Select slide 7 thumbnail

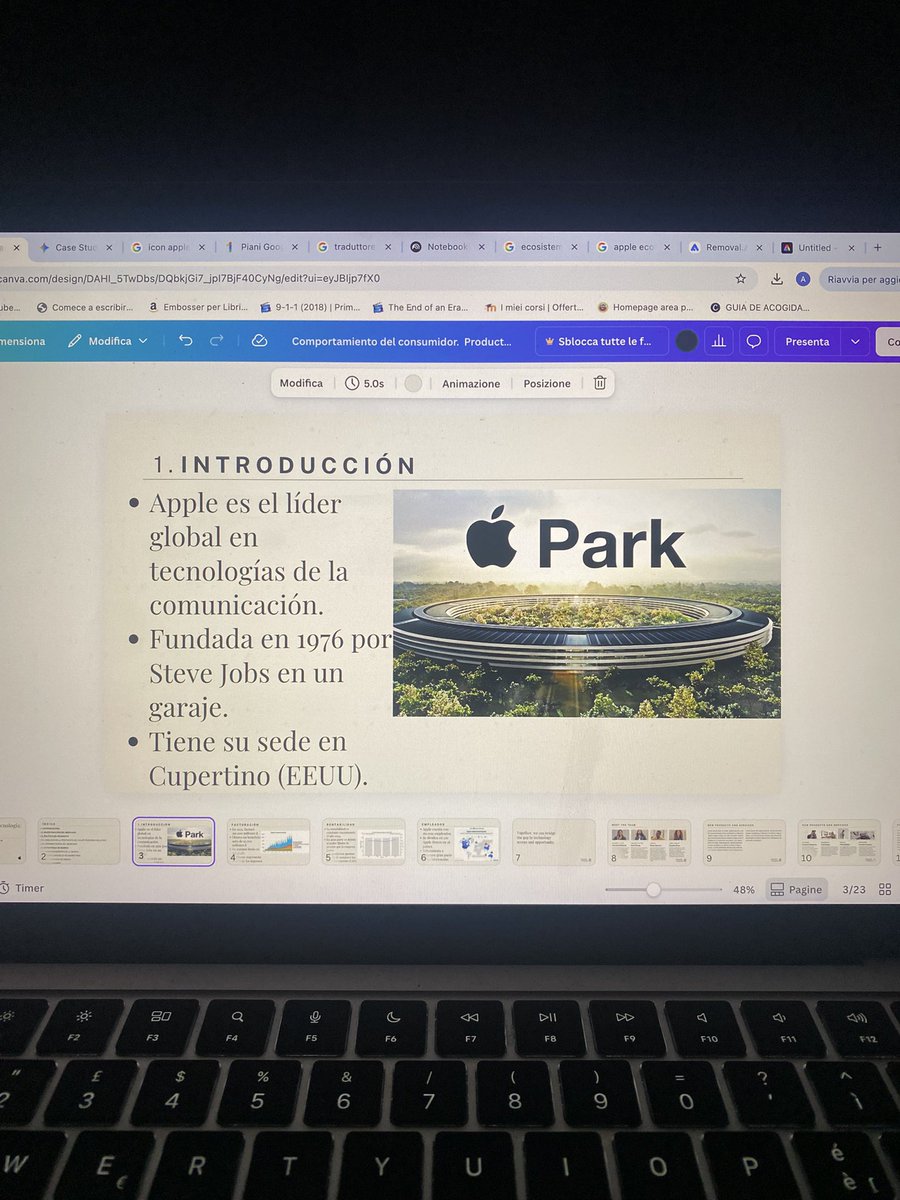pyautogui.click(x=554, y=842)
